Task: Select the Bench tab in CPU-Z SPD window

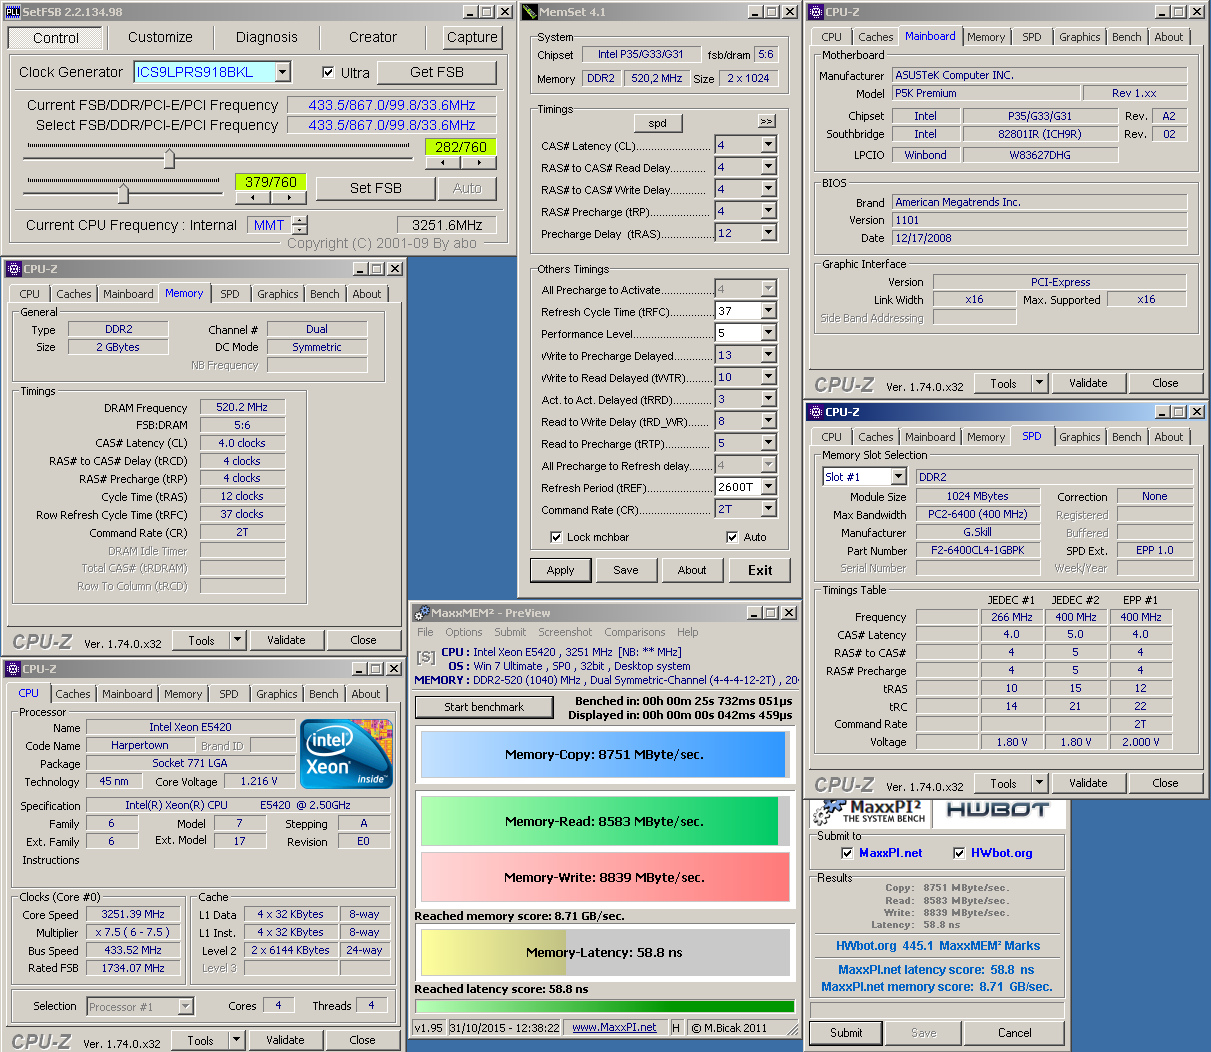Action: point(1127,437)
